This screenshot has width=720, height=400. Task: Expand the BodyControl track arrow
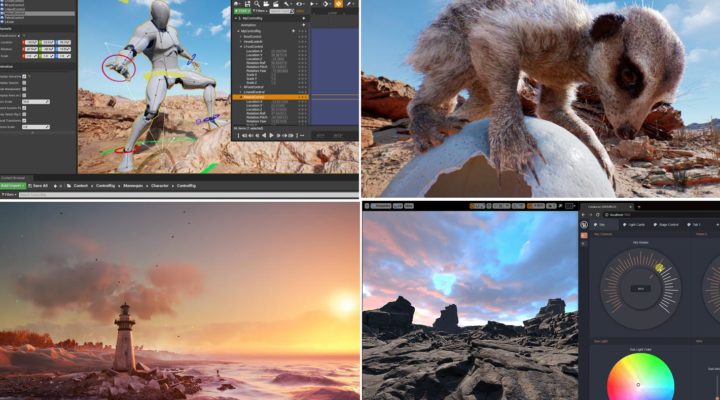241,36
